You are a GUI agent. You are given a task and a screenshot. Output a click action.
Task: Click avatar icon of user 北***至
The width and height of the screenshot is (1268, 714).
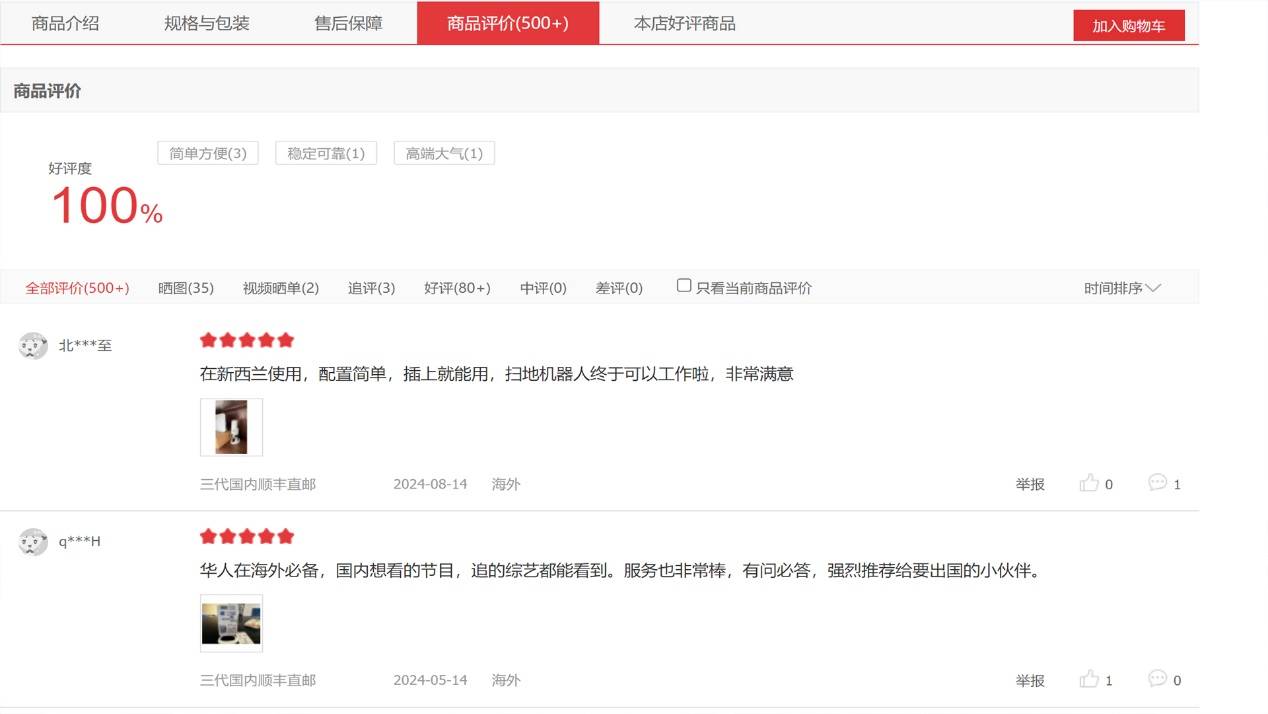pos(33,346)
